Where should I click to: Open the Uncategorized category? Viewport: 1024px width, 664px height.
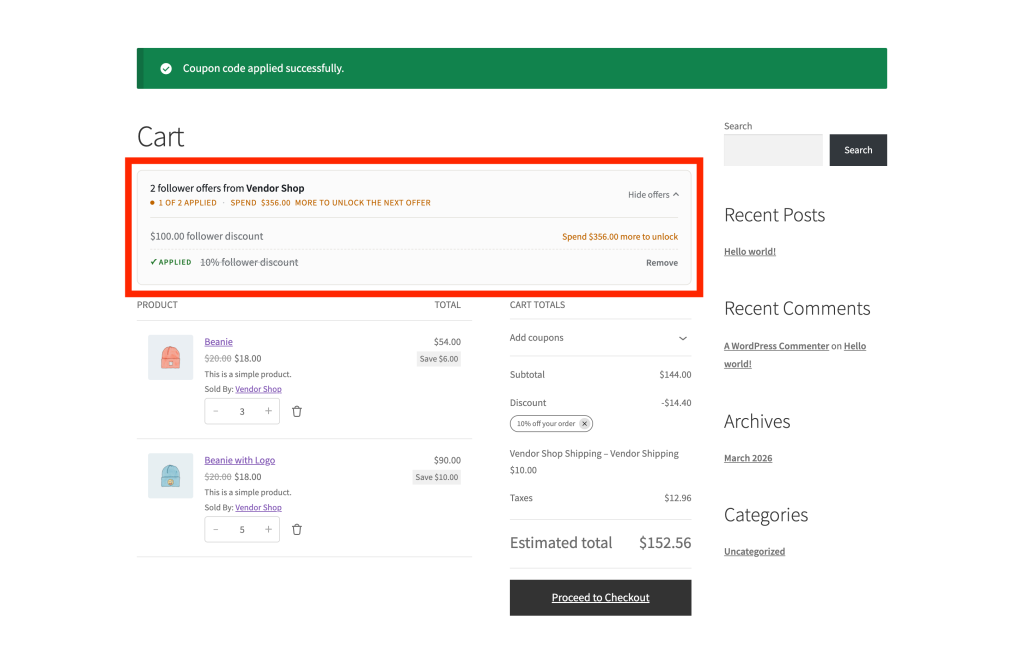pos(754,552)
